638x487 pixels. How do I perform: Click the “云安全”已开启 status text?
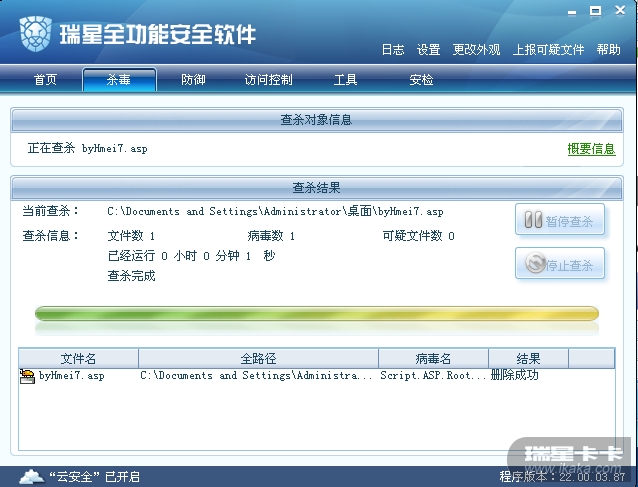(x=94, y=476)
